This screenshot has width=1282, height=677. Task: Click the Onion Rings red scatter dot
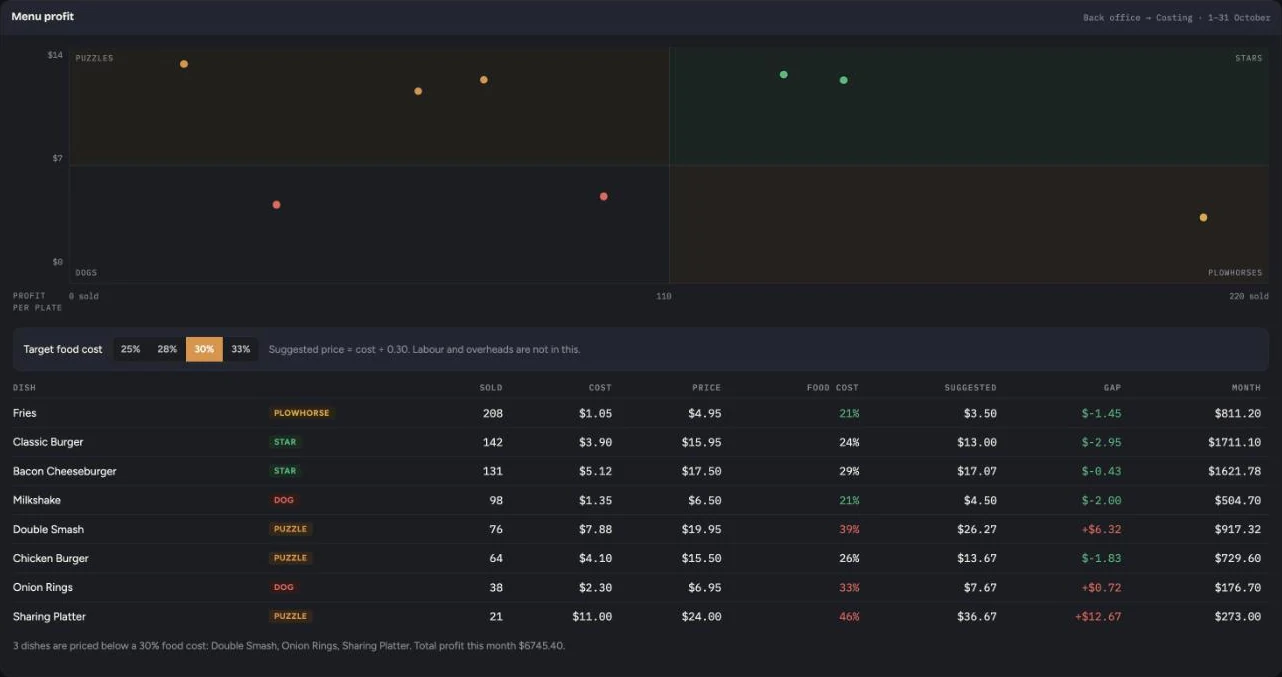click(x=276, y=205)
